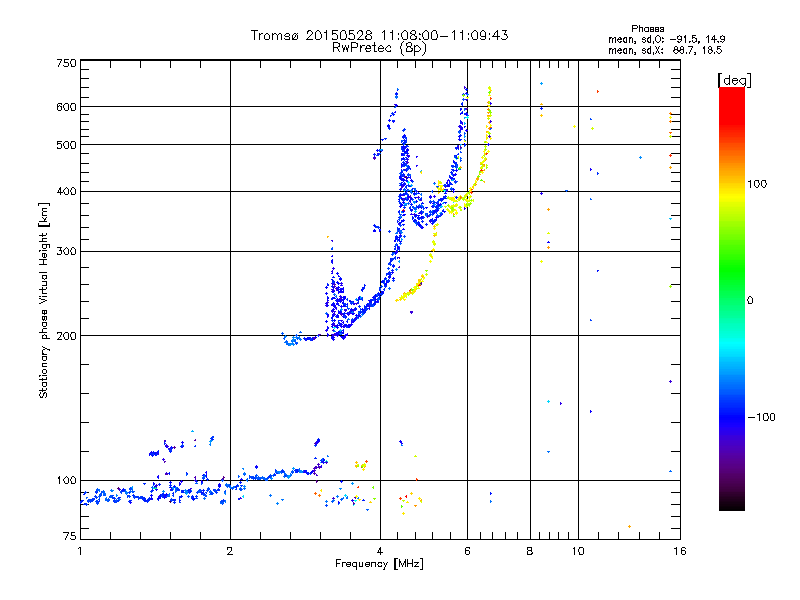Click the 'mean, sd,X: 88.7, 18.5' text
Viewport: 800px width, 600px height.
click(665, 50)
